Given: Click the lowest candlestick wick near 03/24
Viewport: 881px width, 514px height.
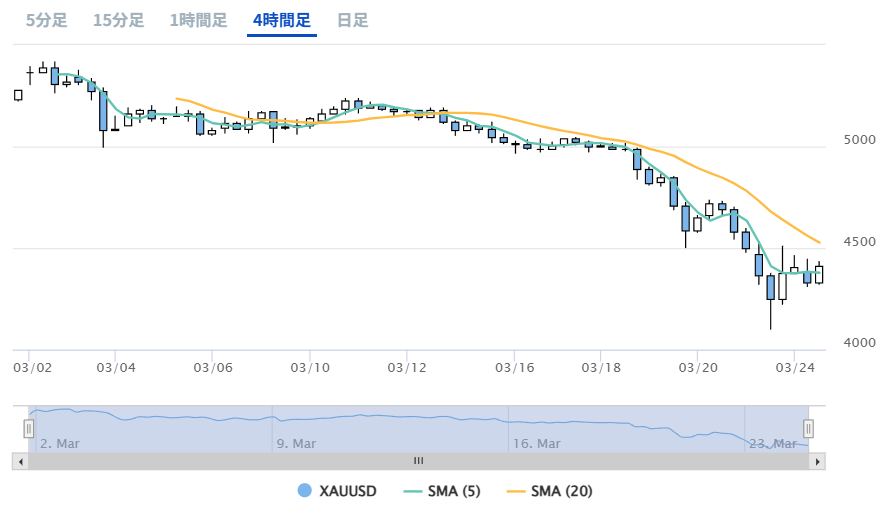Looking at the screenshot, I should click(x=770, y=318).
